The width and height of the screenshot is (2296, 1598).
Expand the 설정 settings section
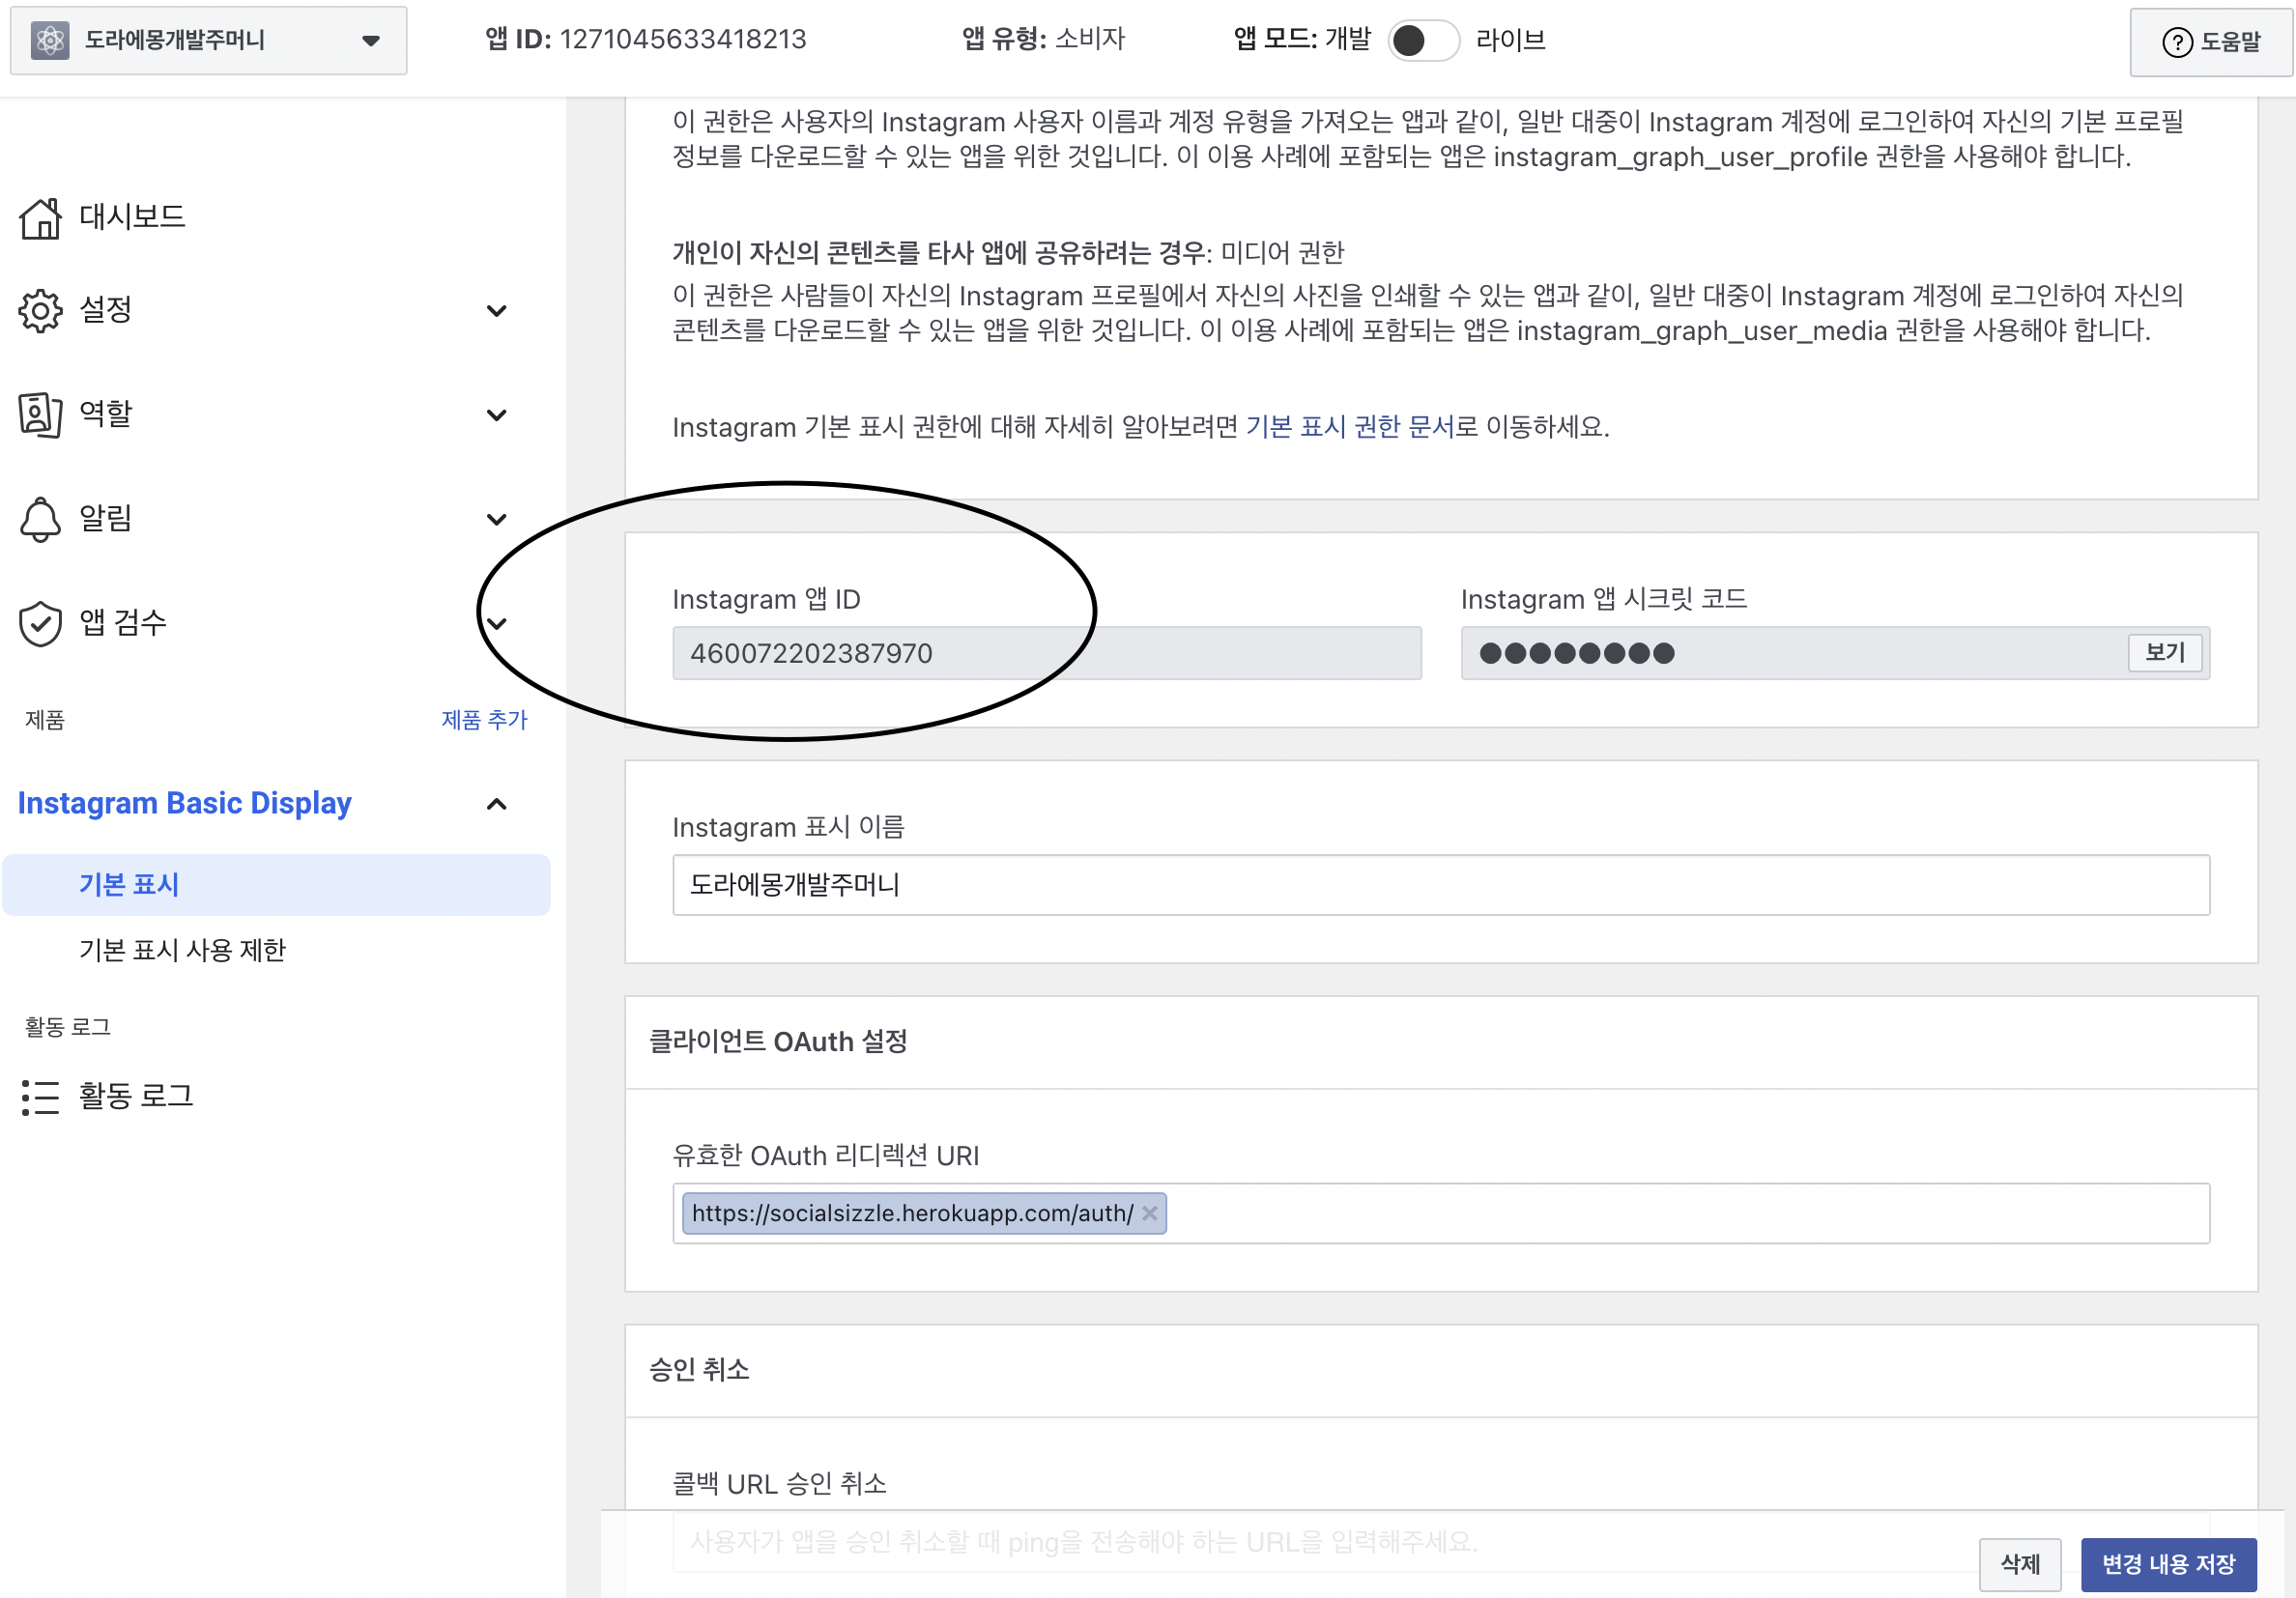496,311
